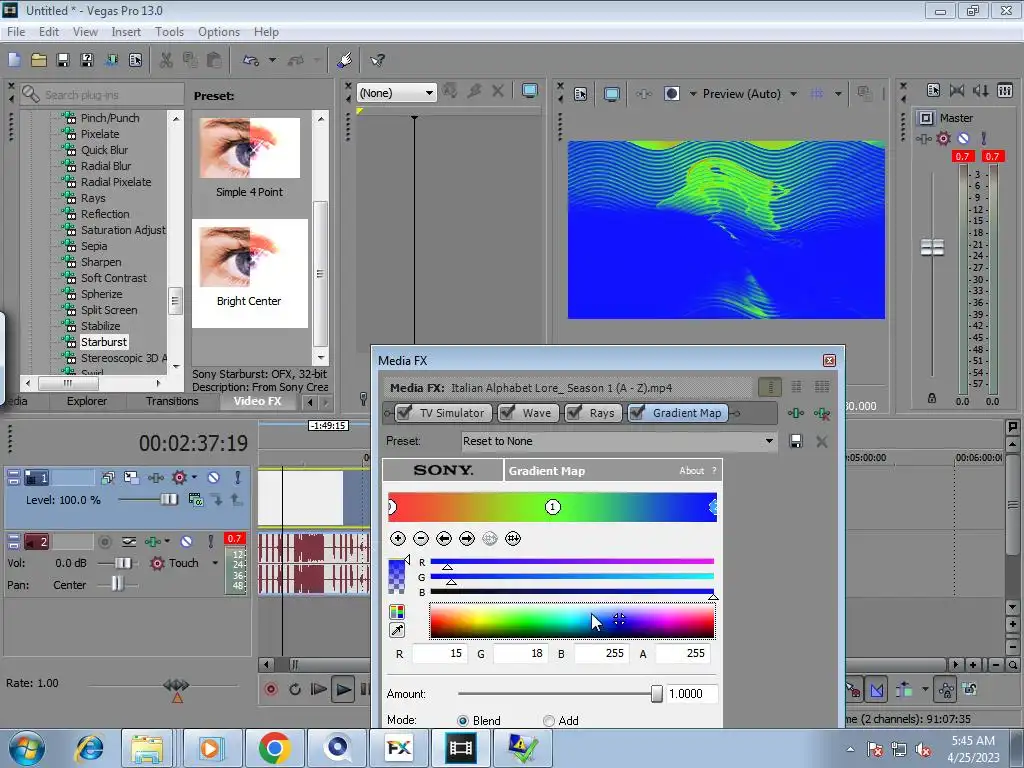
Task: Switch to the Explorer tab
Action: point(86,401)
